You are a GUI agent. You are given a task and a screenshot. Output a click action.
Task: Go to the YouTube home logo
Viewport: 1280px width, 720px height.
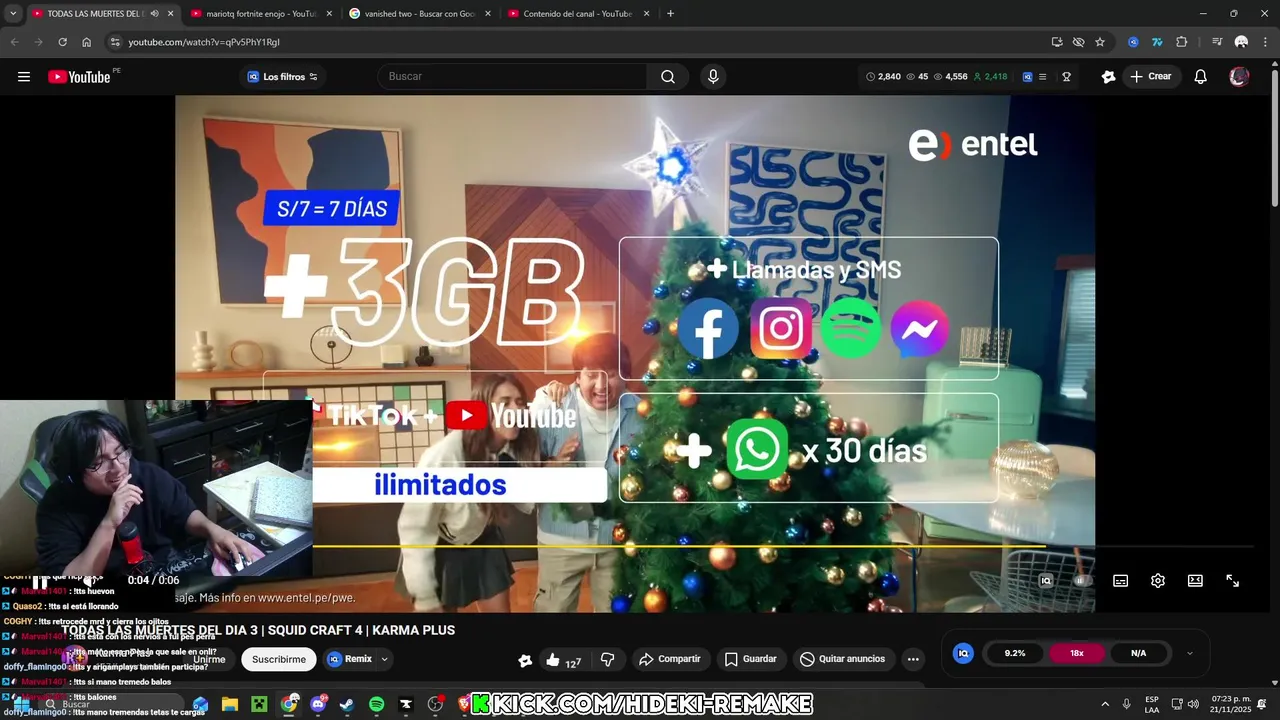(79, 77)
